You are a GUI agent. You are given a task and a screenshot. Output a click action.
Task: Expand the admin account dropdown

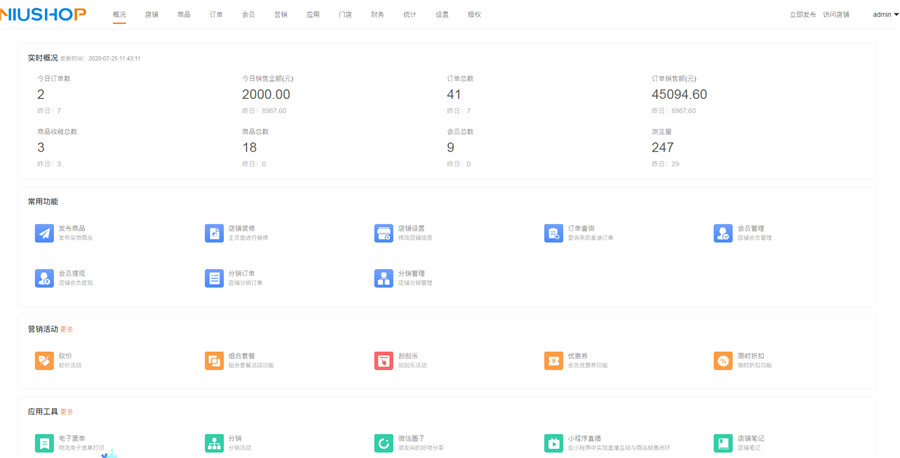886,15
